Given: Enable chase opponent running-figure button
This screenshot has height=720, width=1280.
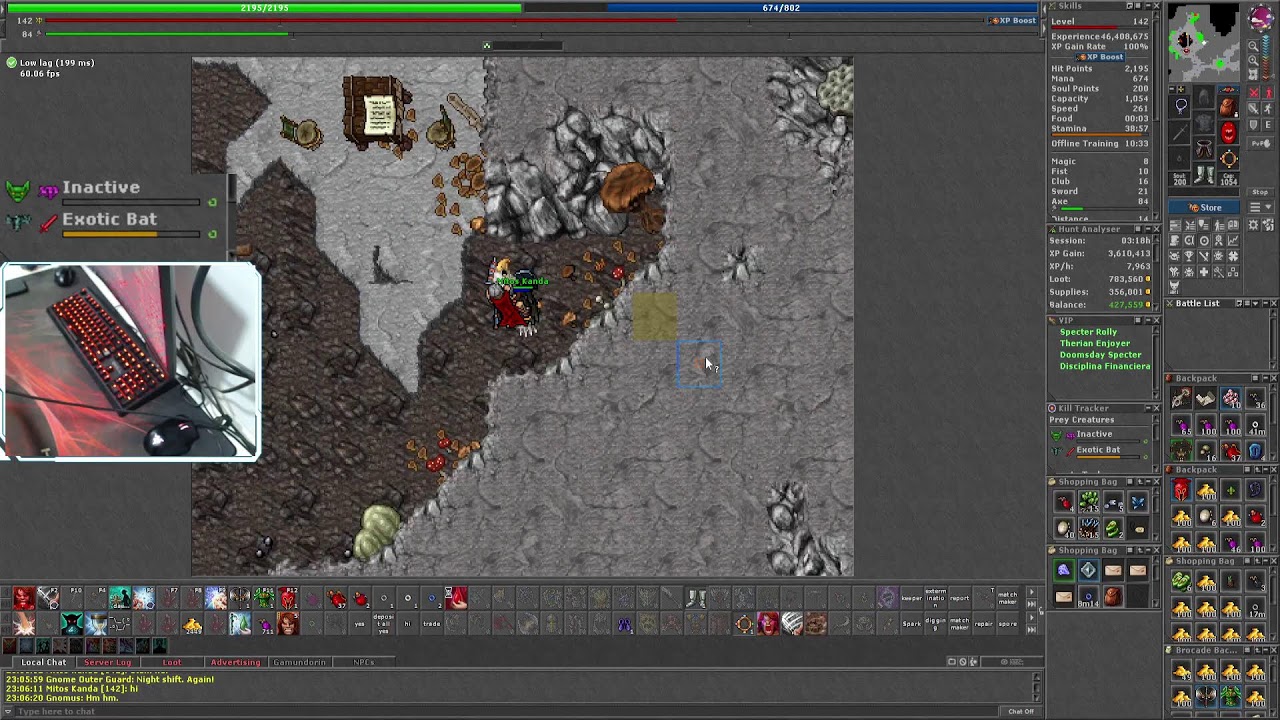Looking at the screenshot, I should (x=1268, y=109).
